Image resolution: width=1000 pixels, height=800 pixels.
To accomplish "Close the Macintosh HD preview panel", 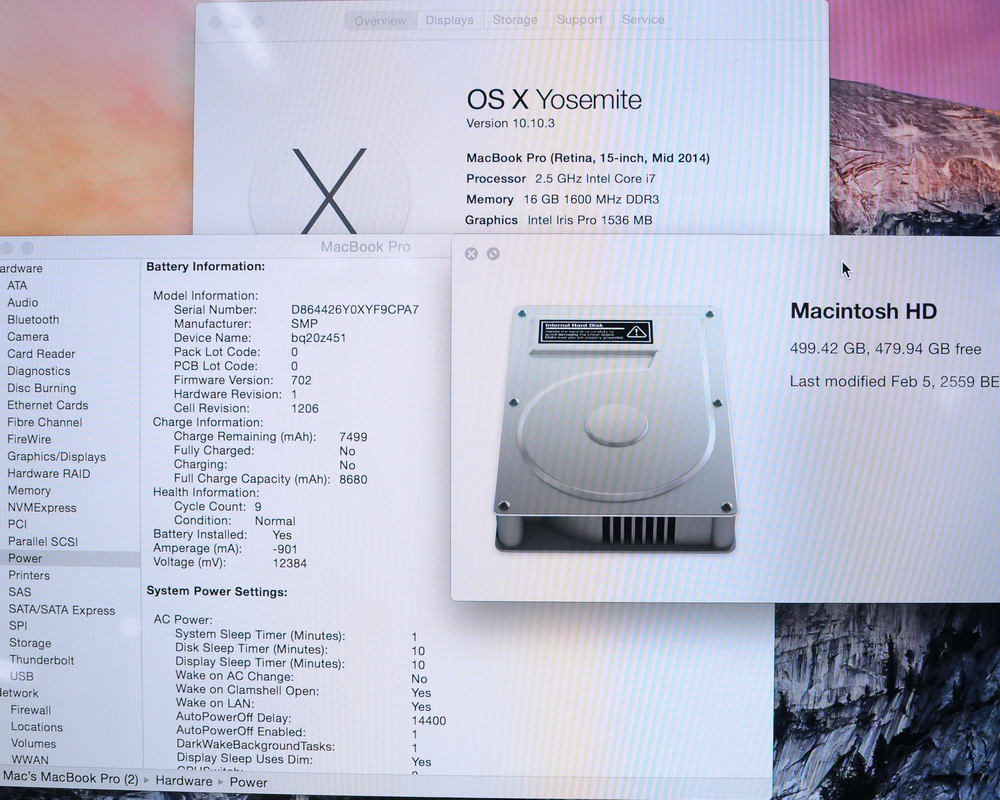I will tap(471, 254).
